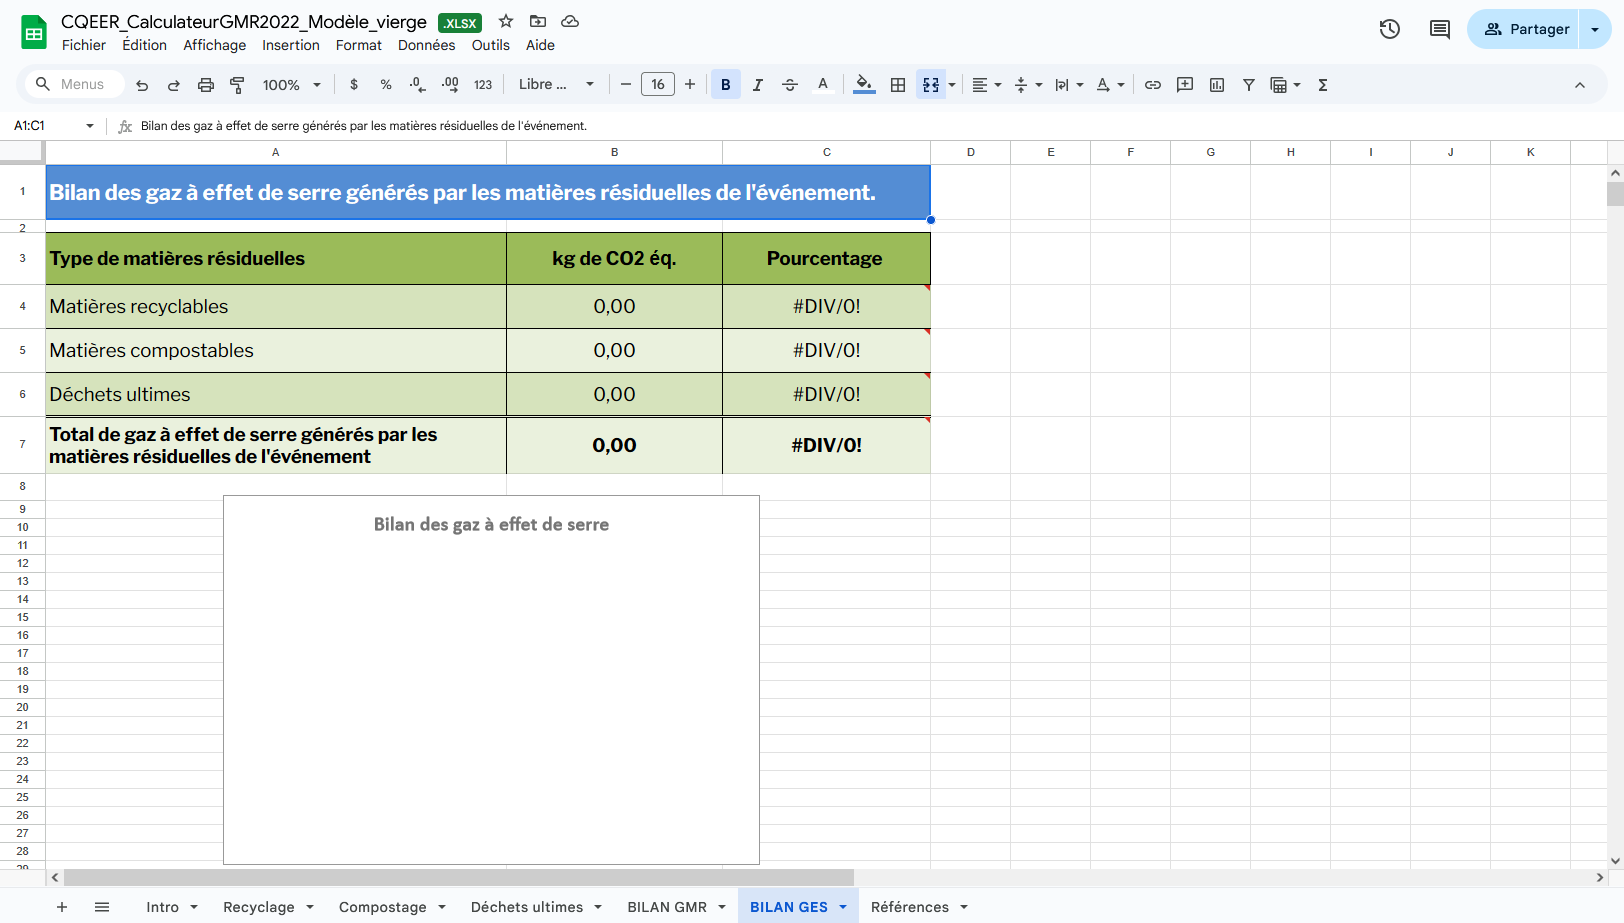Open the all sheets list icon
This screenshot has width=1624, height=923.
pyautogui.click(x=102, y=907)
